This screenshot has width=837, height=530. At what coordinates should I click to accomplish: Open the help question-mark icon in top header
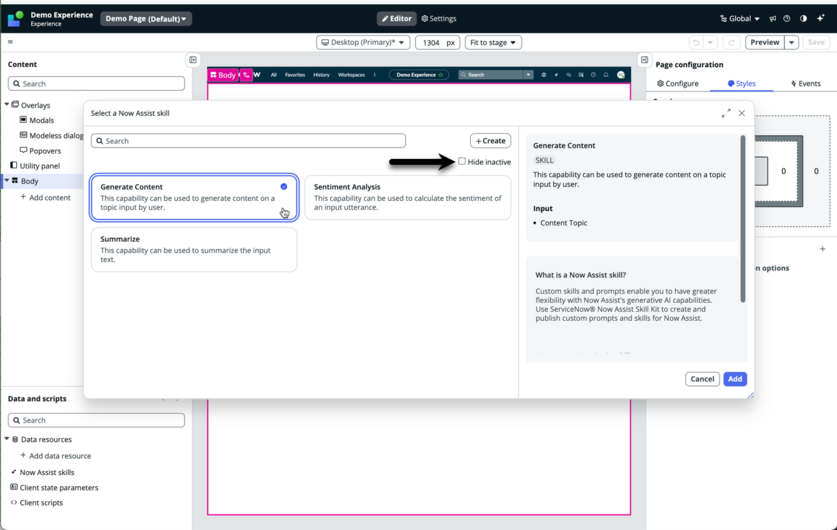787,19
